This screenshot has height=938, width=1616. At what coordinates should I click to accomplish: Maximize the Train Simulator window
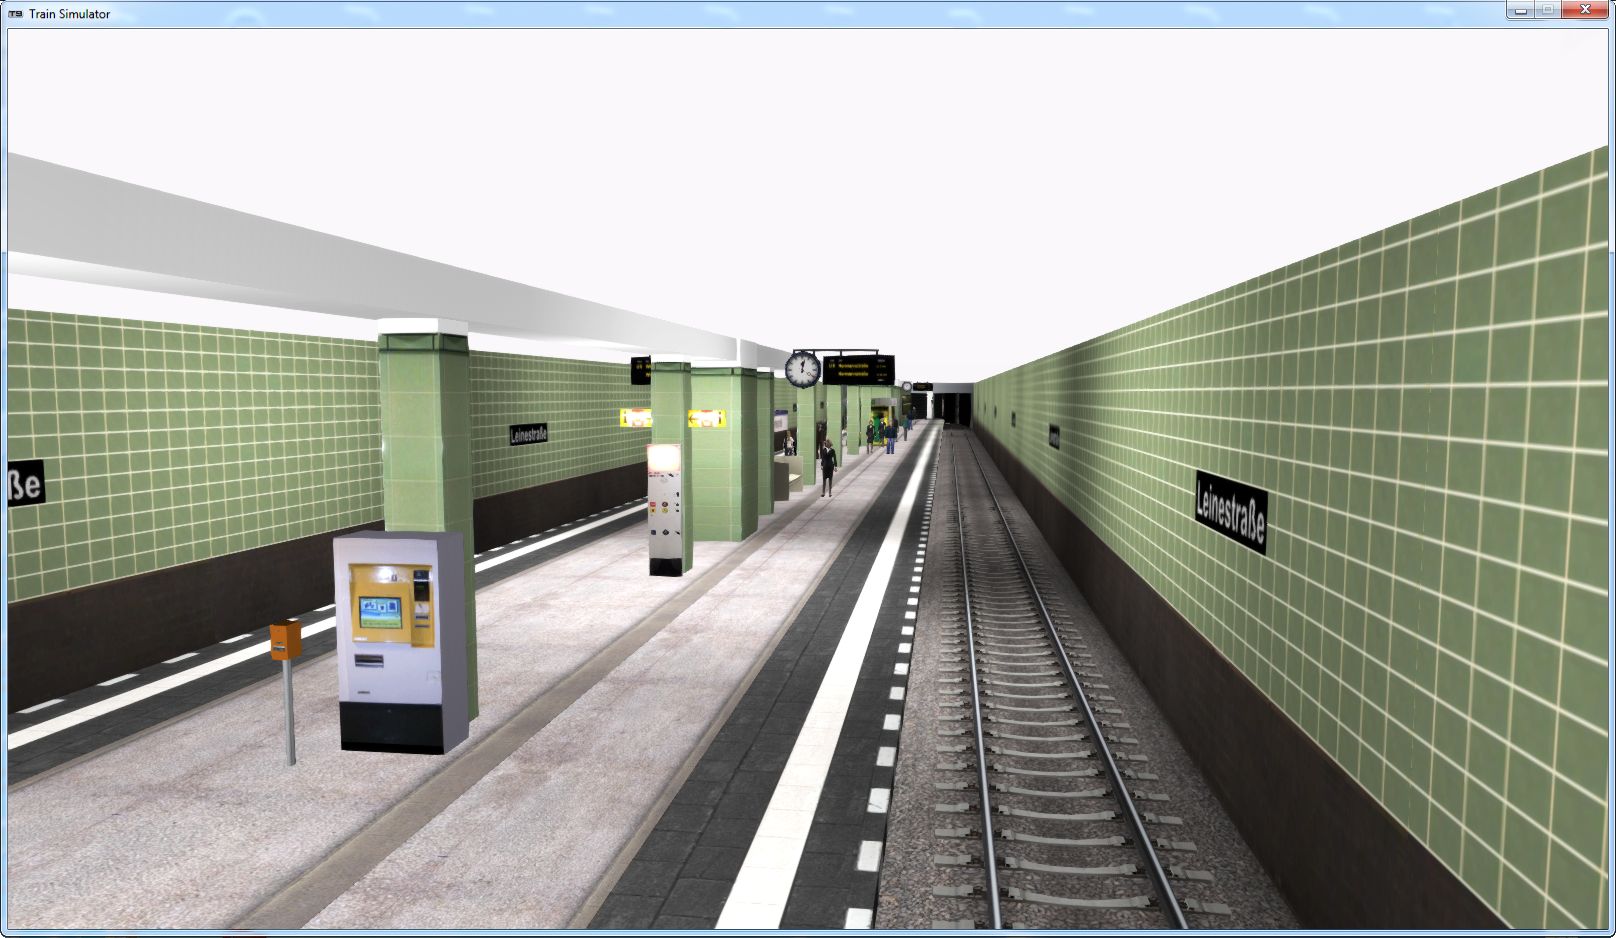pyautogui.click(x=1547, y=10)
